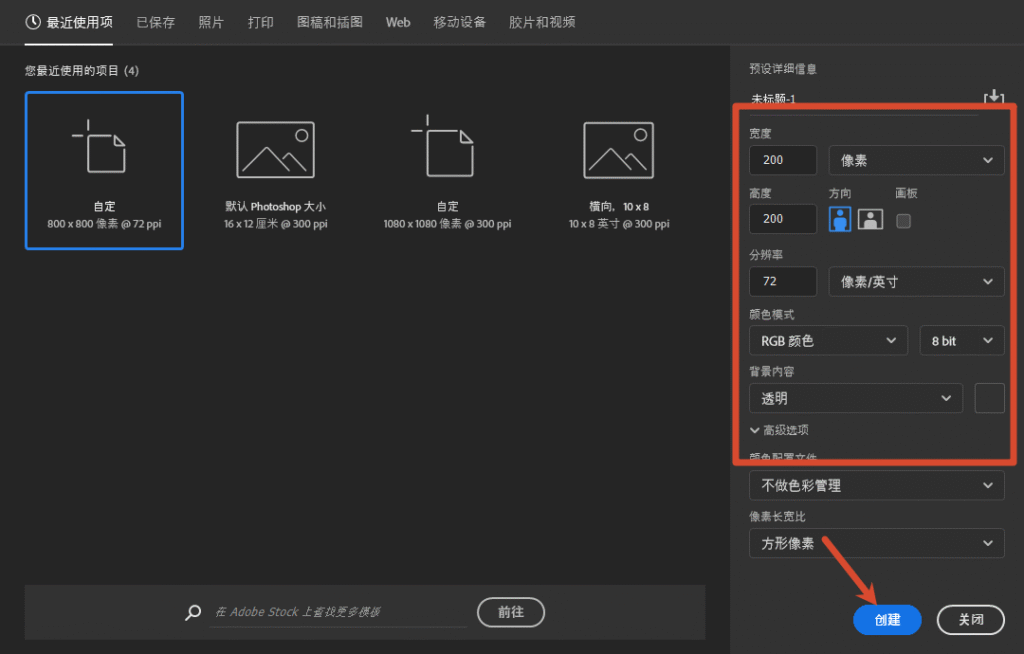Open the RGB 颜色 color mode dropdown
This screenshot has width=1024, height=654.
pyautogui.click(x=828, y=340)
